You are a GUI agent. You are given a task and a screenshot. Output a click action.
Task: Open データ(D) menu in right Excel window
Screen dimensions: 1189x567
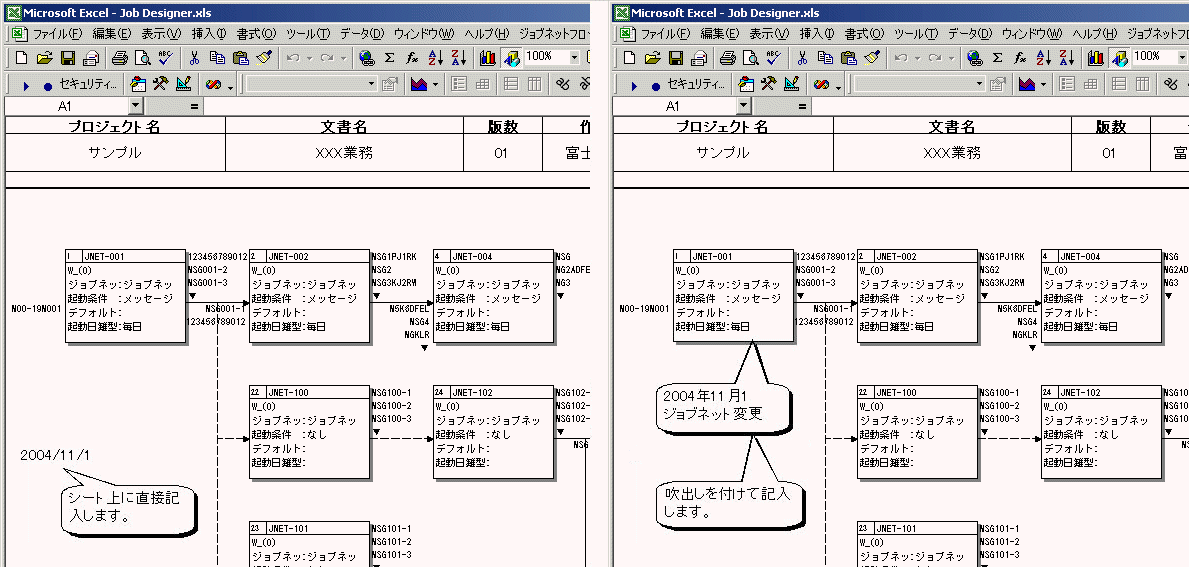(x=970, y=34)
